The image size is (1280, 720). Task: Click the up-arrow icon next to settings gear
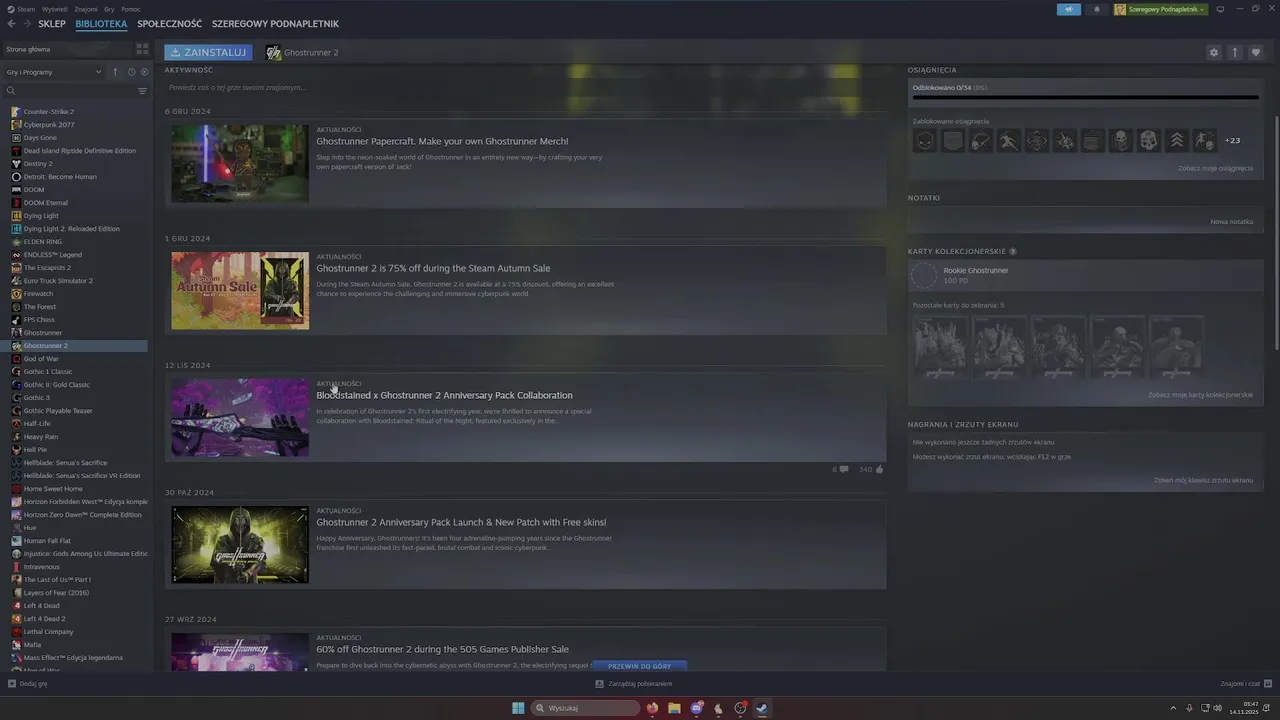point(1235,52)
